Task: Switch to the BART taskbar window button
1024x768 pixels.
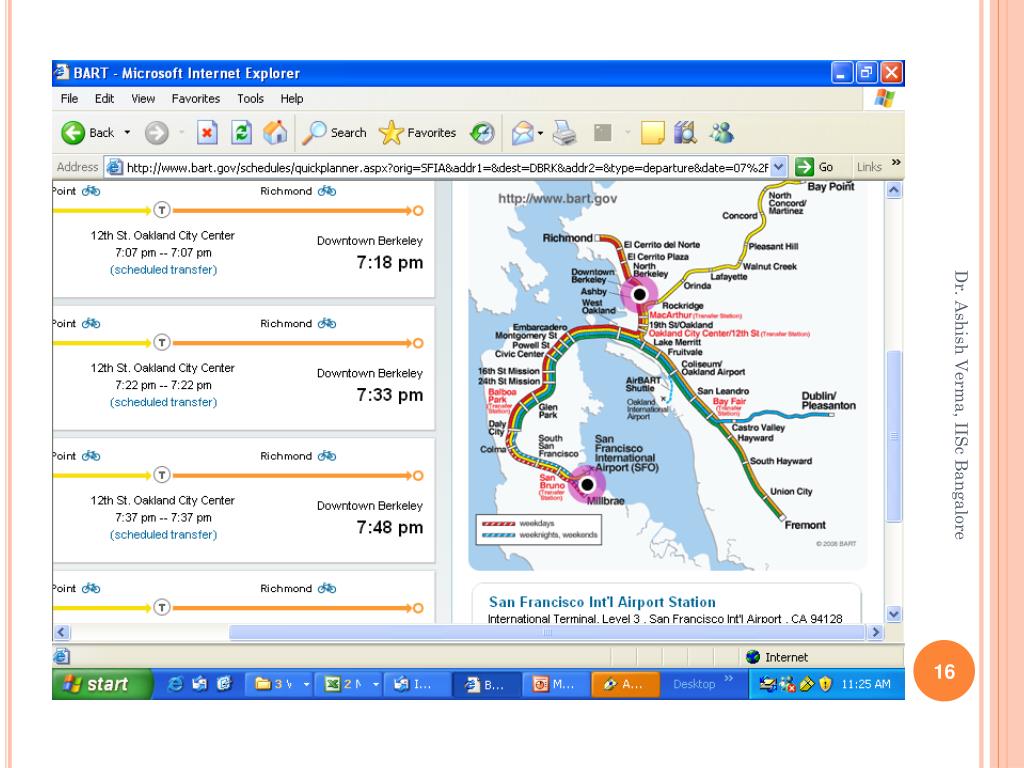Action: (486, 684)
